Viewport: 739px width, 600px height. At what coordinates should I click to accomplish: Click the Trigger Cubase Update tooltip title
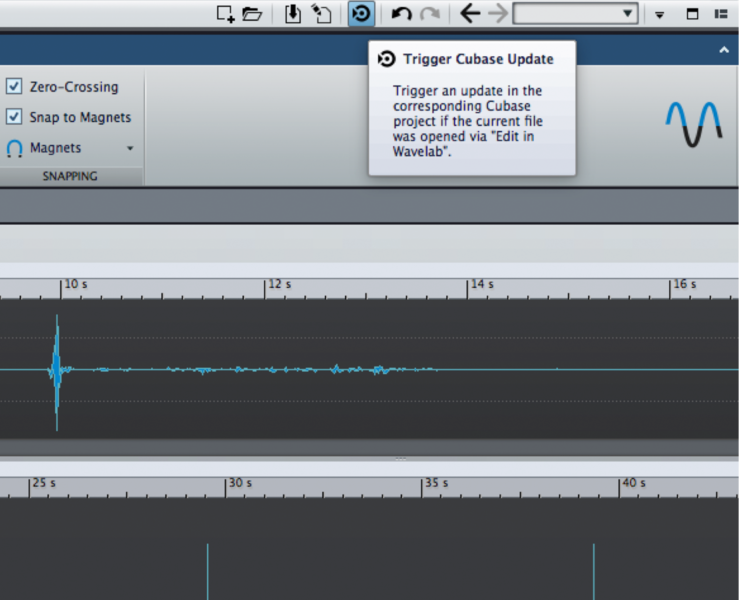point(478,59)
